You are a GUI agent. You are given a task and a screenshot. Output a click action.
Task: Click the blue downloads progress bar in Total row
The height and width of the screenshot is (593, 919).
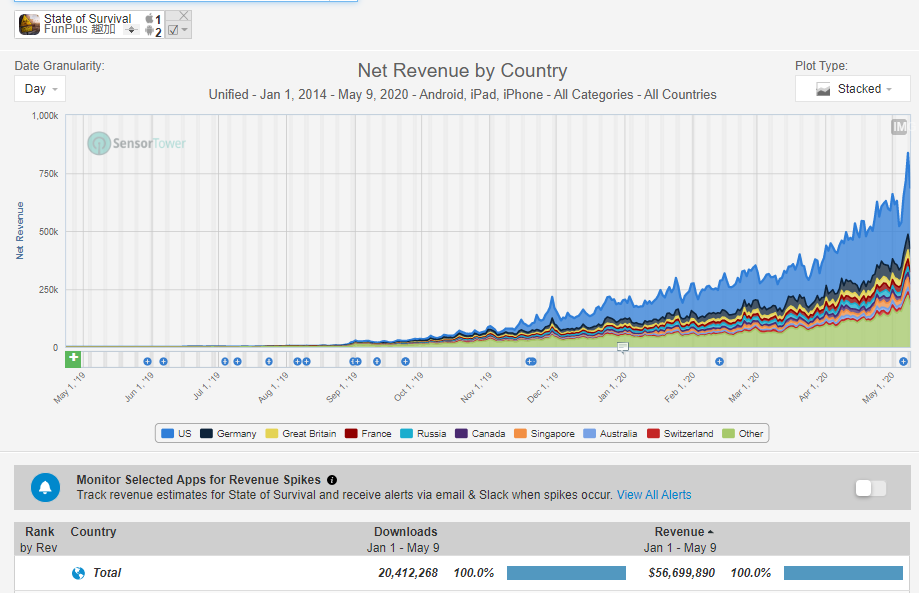click(566, 573)
